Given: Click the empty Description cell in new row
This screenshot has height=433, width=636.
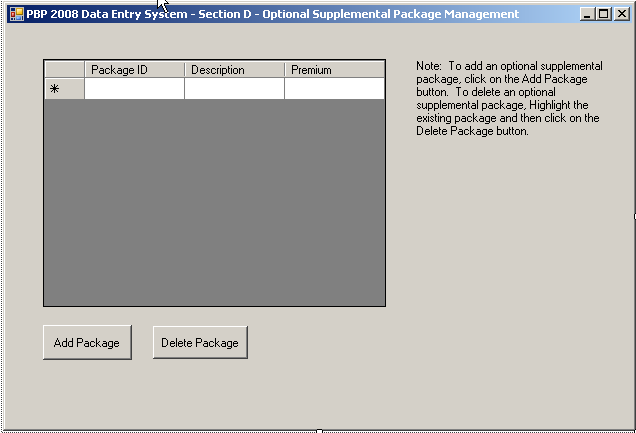Looking at the screenshot, I should pos(234,88).
